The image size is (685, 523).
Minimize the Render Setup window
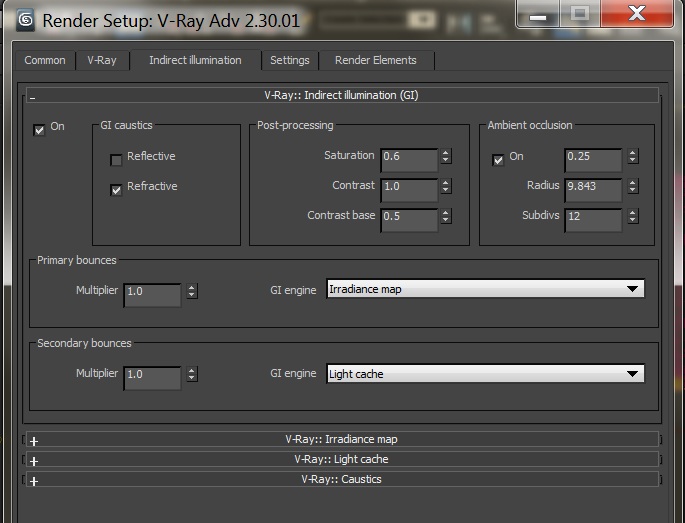538,14
